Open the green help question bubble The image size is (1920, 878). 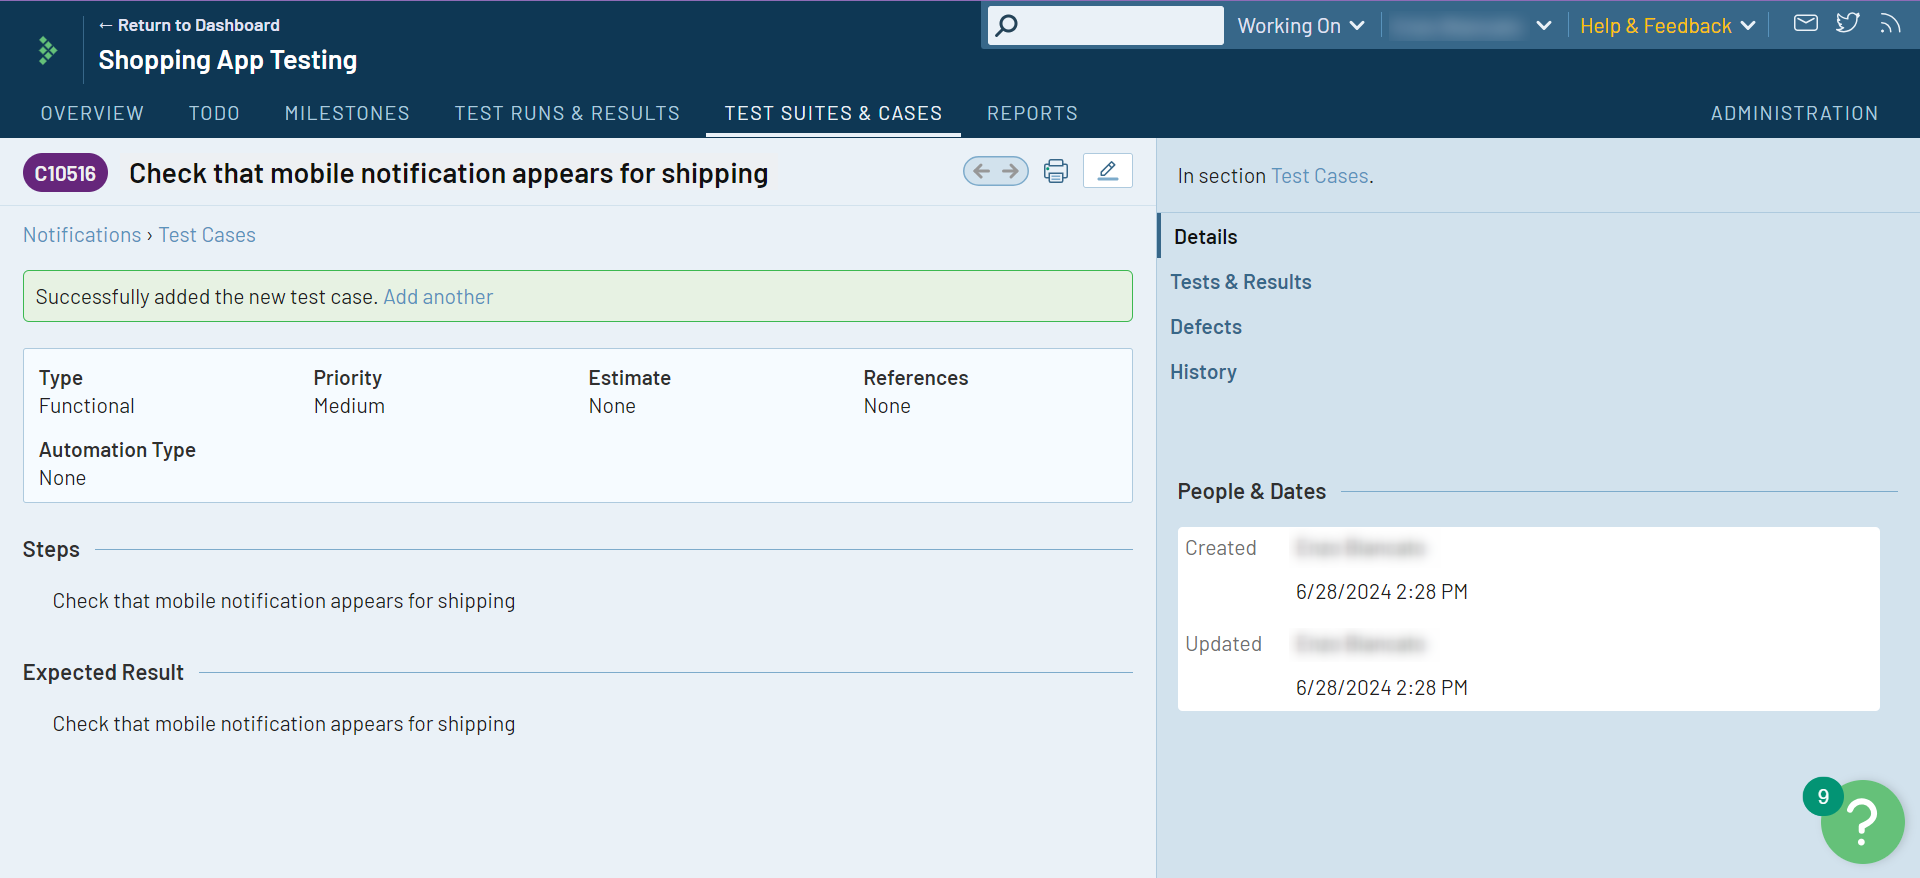pos(1861,822)
